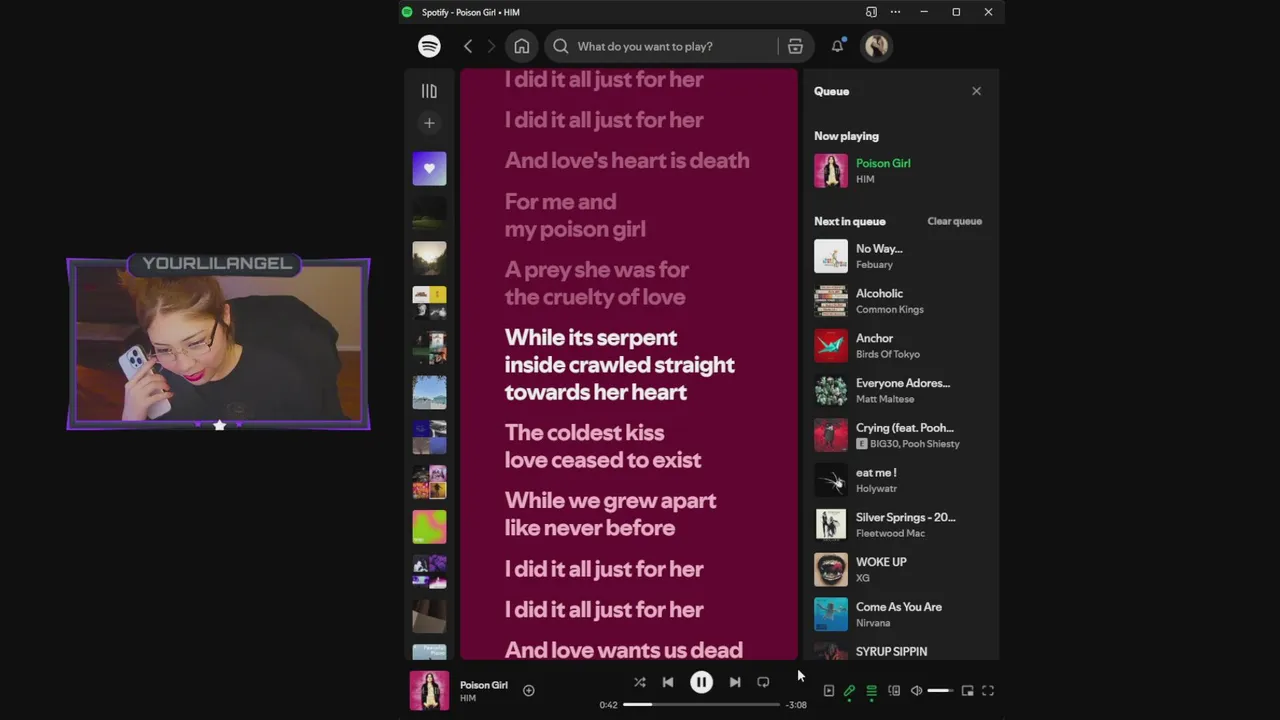Image resolution: width=1280 pixels, height=720 pixels.
Task: Expand Your Library sidebar icon
Action: tap(429, 91)
